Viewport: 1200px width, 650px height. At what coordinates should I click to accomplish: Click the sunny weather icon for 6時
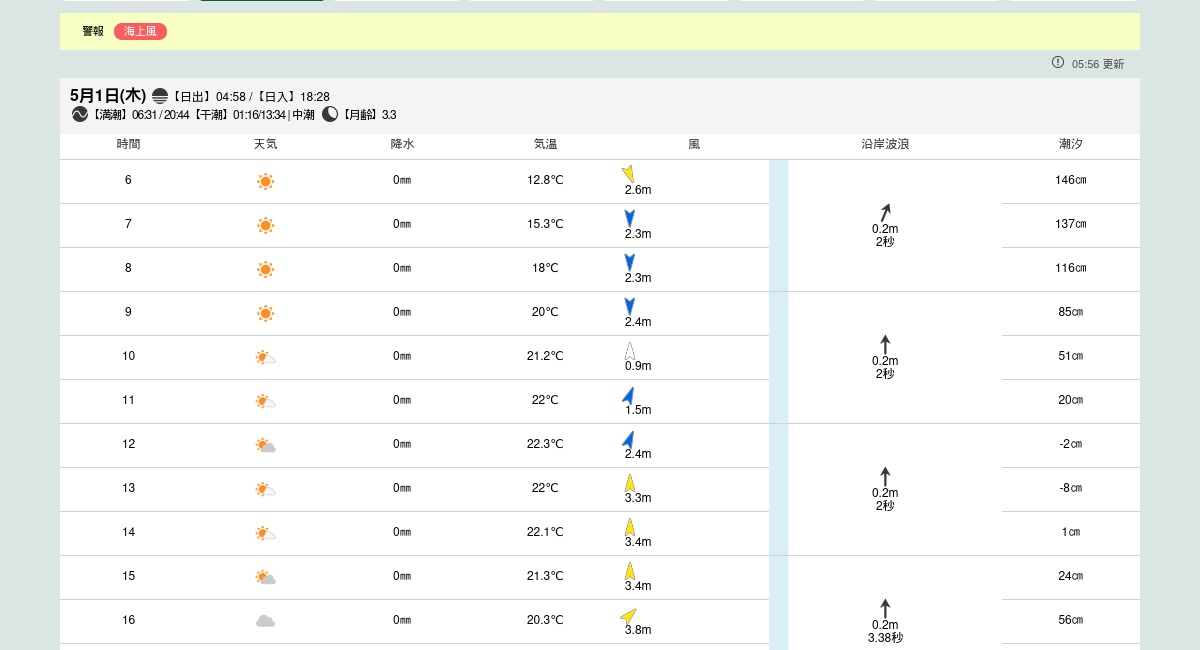(x=265, y=181)
